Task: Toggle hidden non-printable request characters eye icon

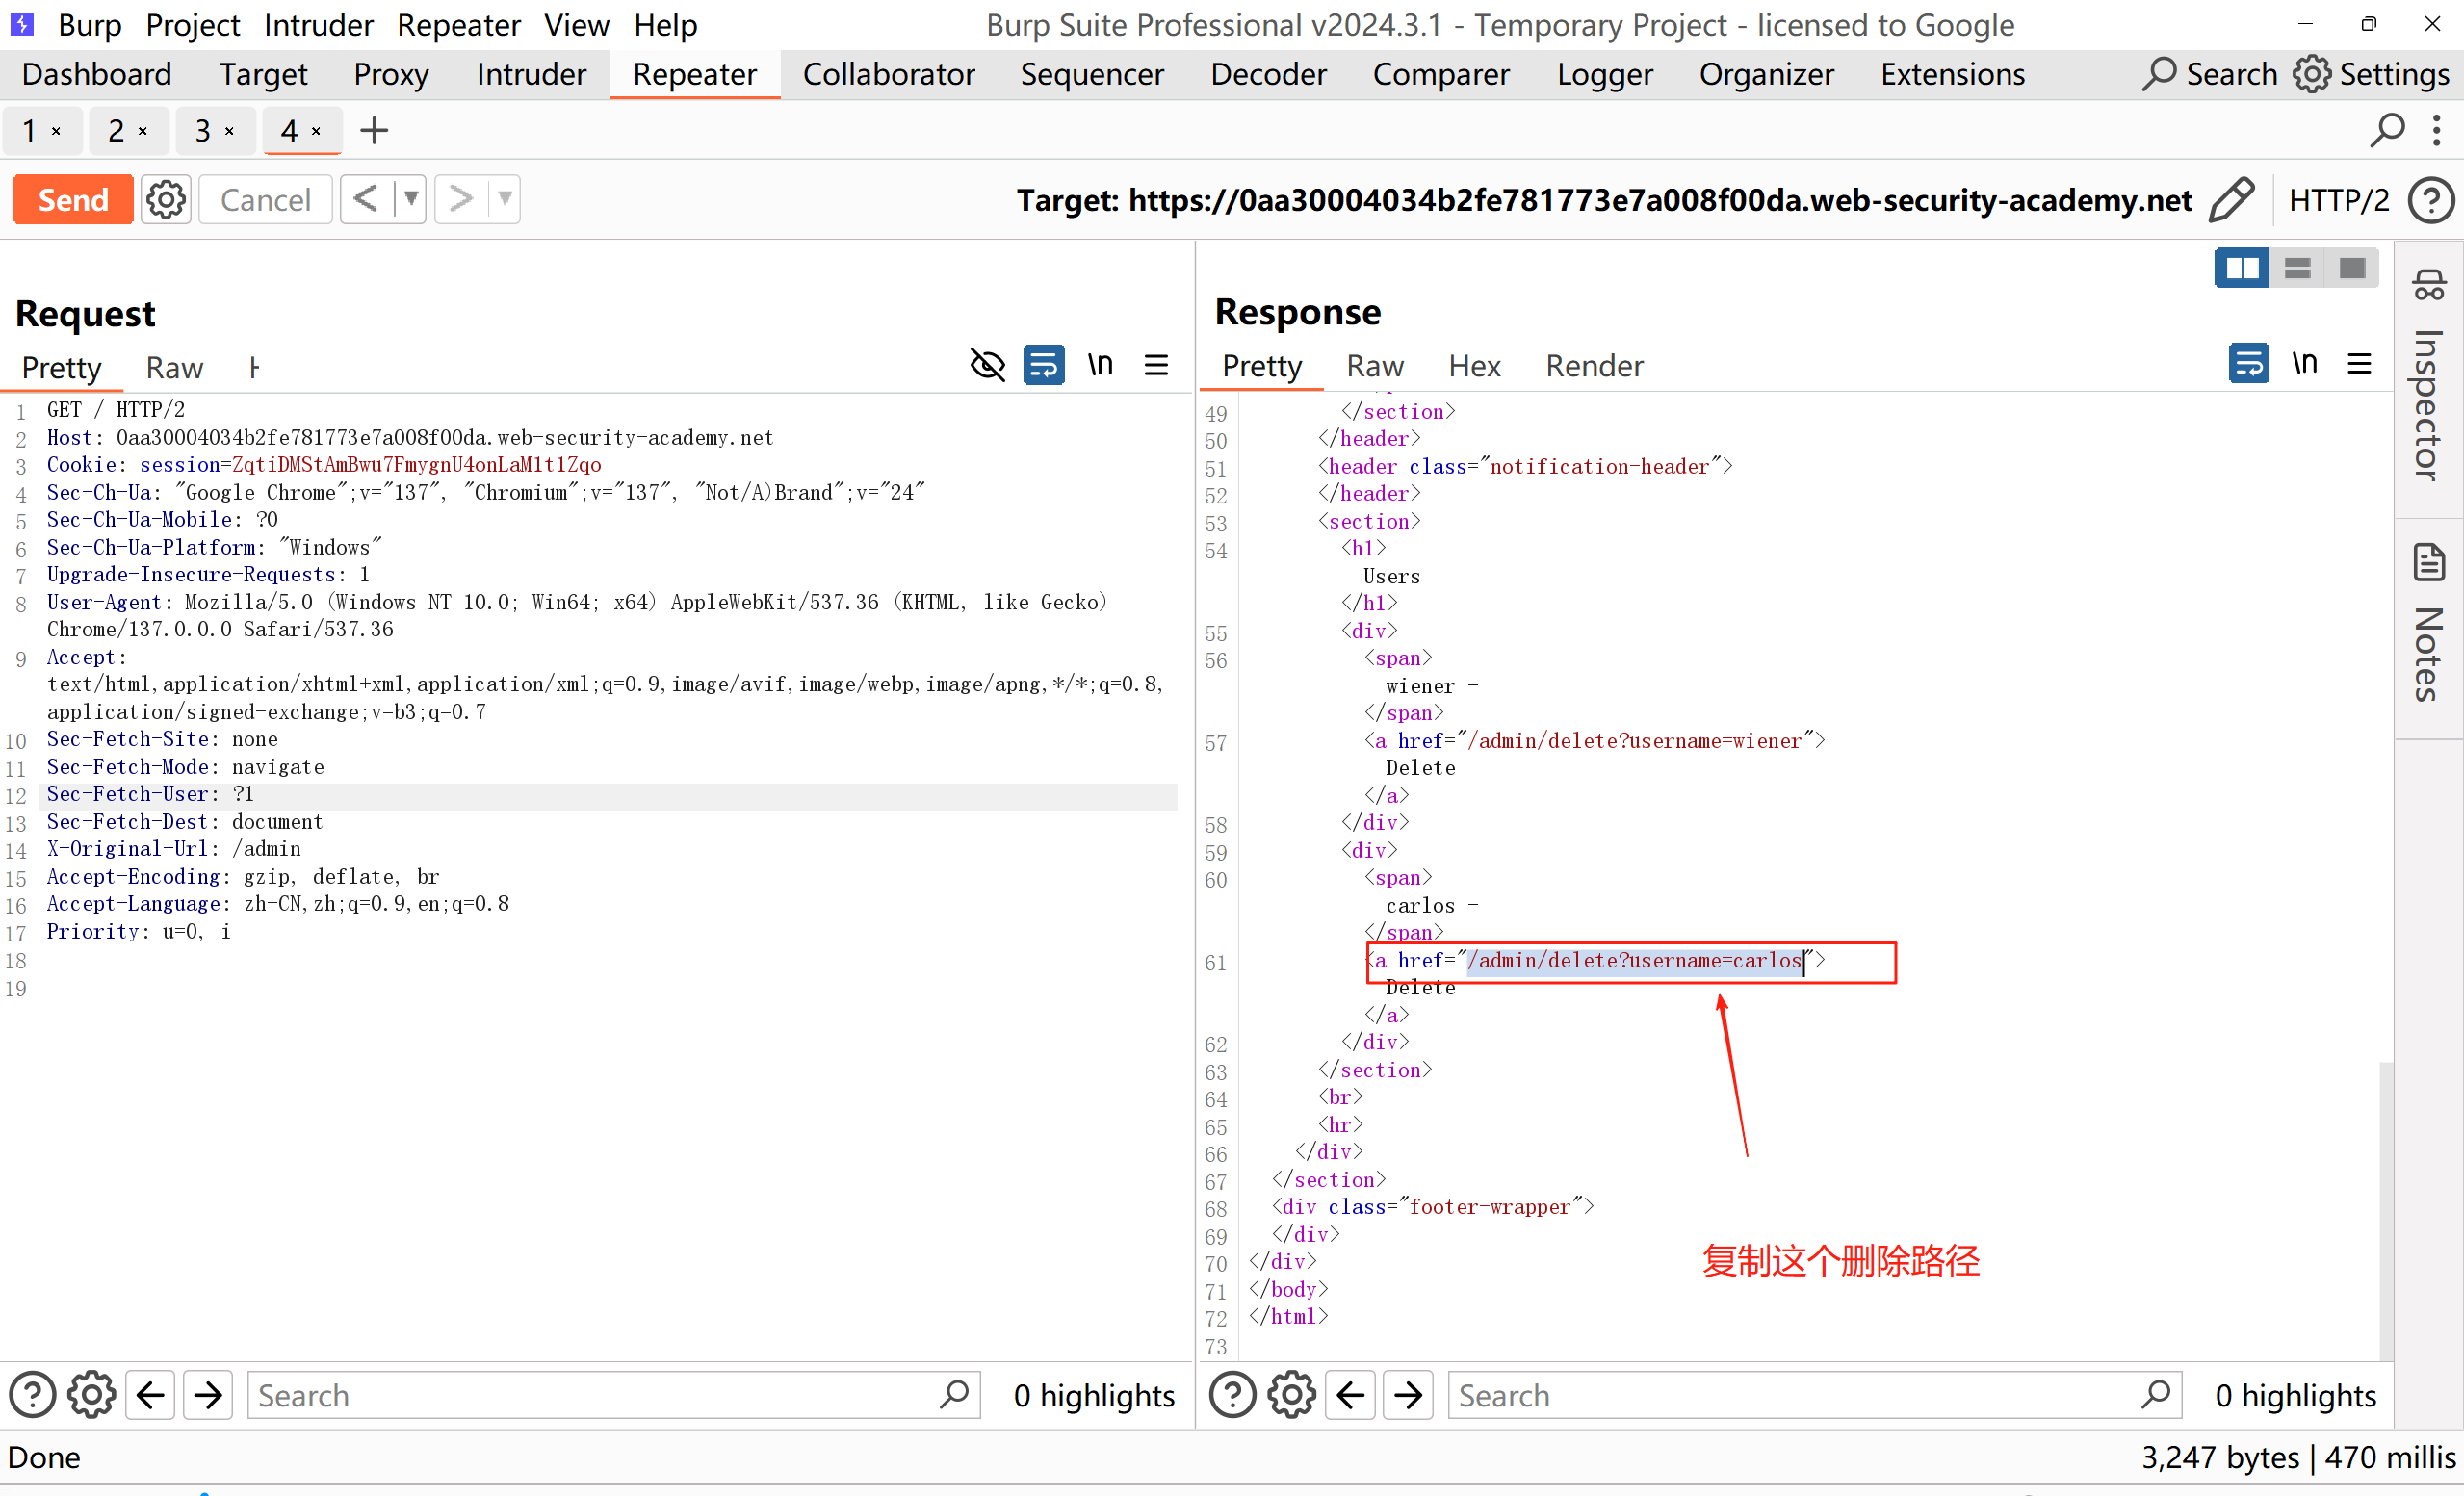Action: [x=987, y=366]
